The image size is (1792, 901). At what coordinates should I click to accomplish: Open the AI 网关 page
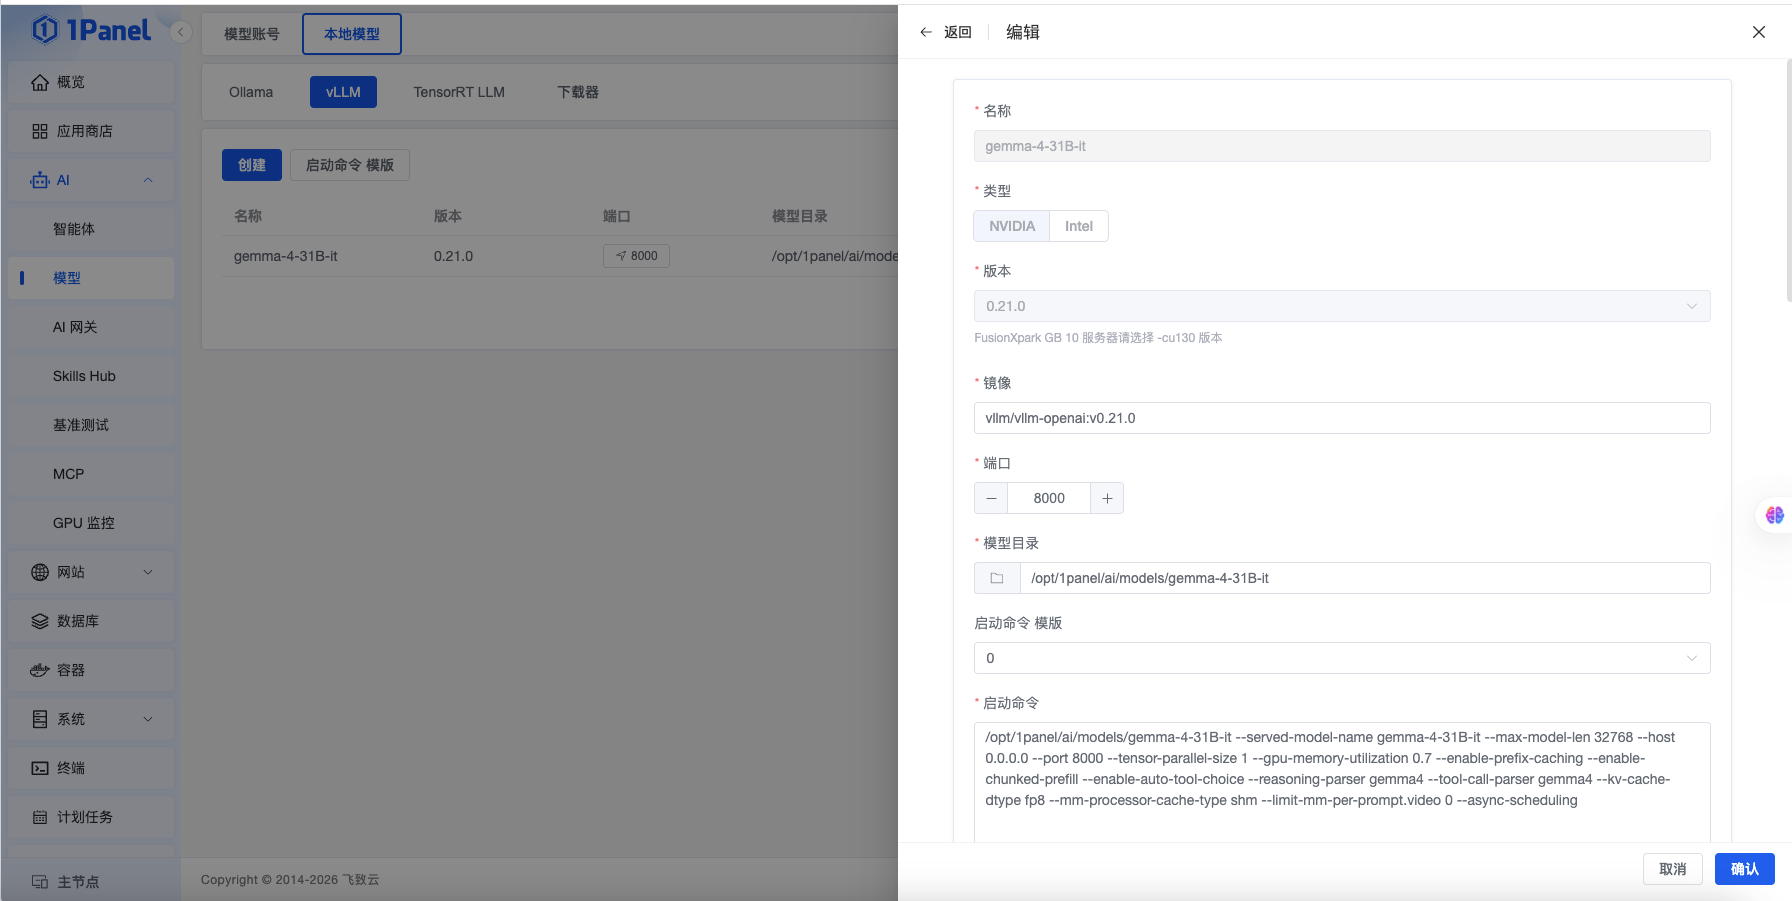point(91,327)
